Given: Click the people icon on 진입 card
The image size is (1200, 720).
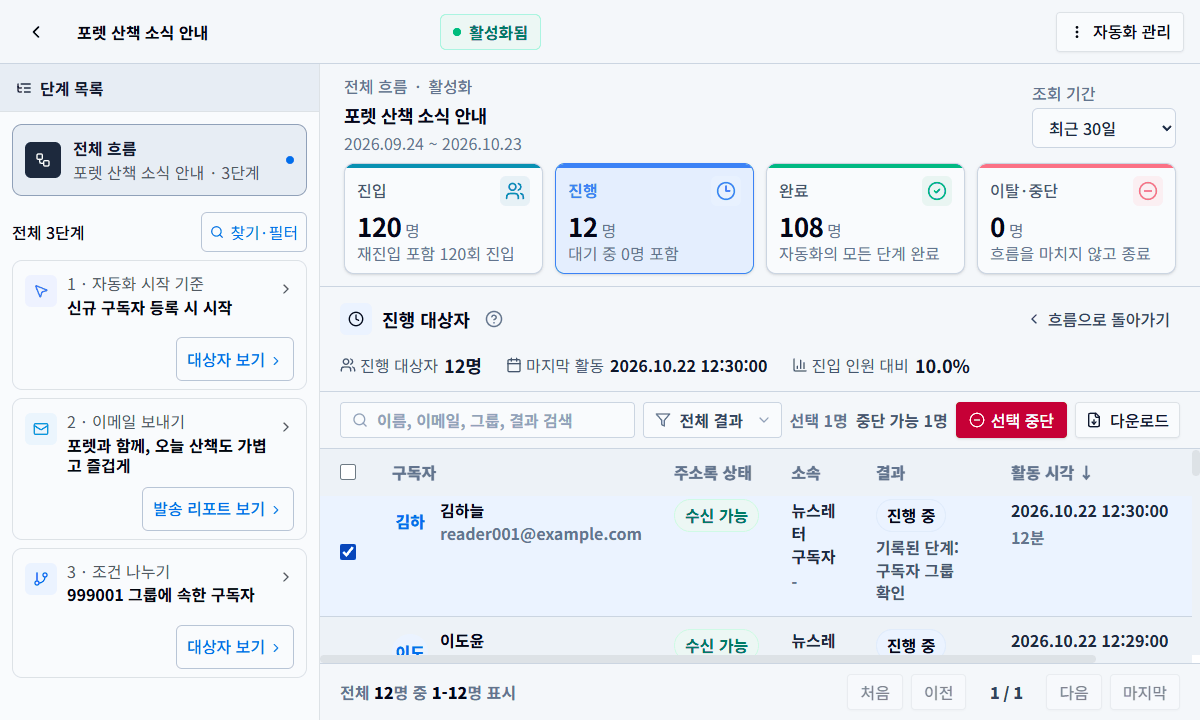Looking at the screenshot, I should tap(515, 191).
